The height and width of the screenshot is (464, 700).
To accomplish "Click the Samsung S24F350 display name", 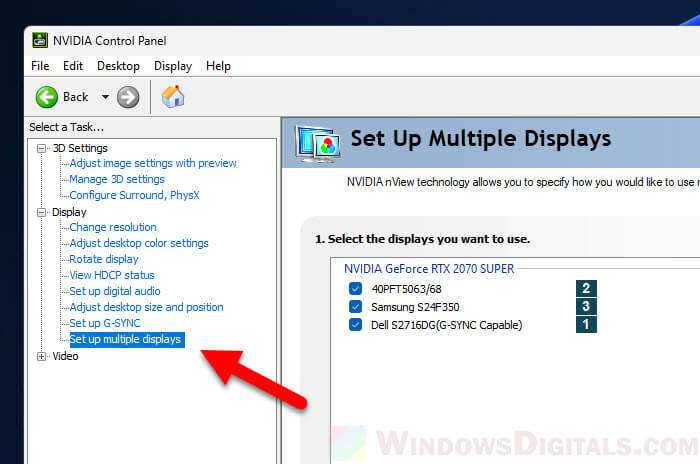I will pyautogui.click(x=415, y=307).
